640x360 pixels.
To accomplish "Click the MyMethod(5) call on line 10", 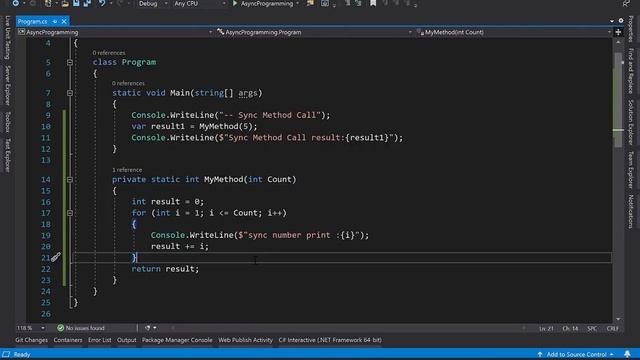I will 228,126.
